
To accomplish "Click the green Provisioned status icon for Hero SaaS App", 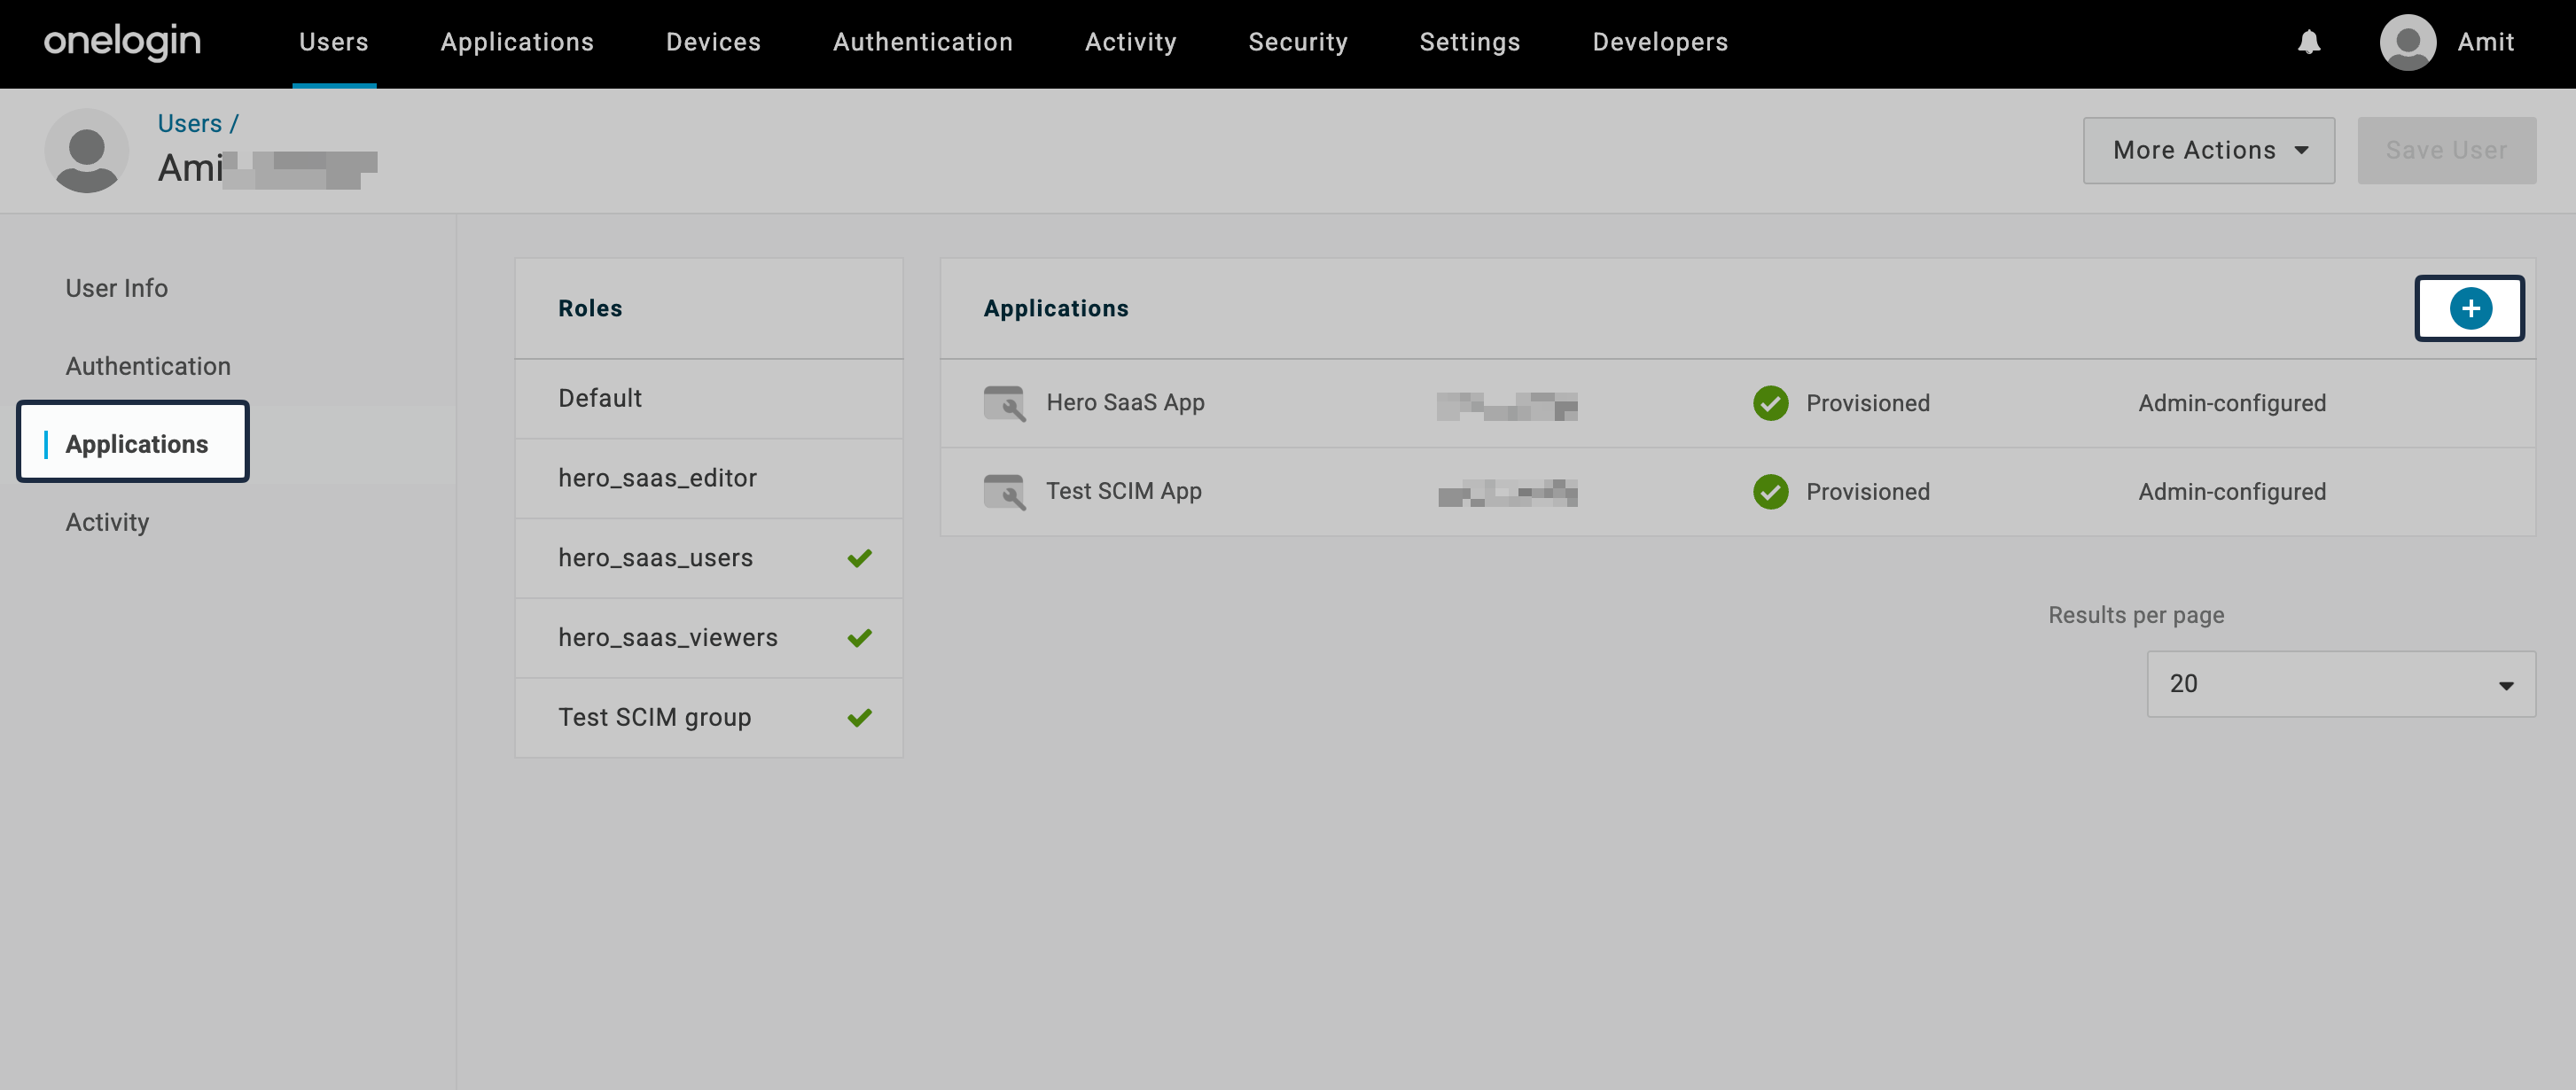I will coord(1771,404).
